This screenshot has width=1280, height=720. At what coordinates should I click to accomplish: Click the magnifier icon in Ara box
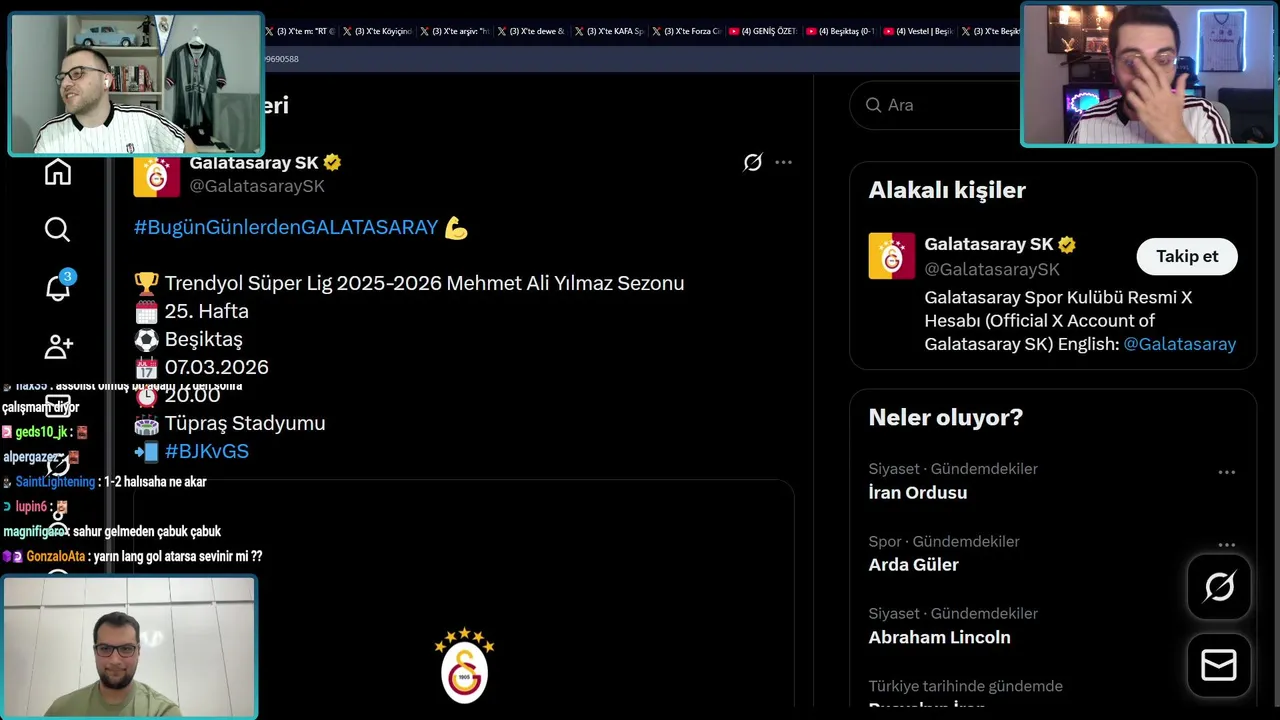873,105
